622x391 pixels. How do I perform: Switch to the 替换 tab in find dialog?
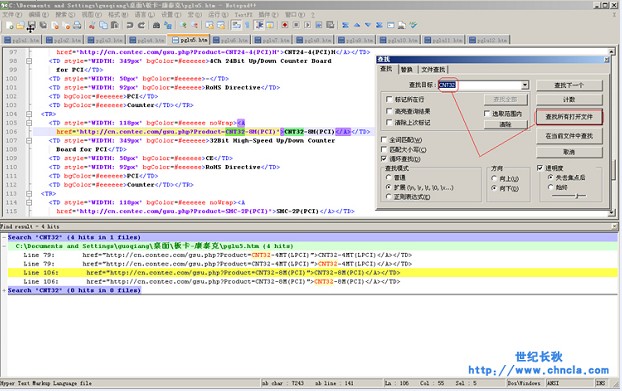[407, 69]
